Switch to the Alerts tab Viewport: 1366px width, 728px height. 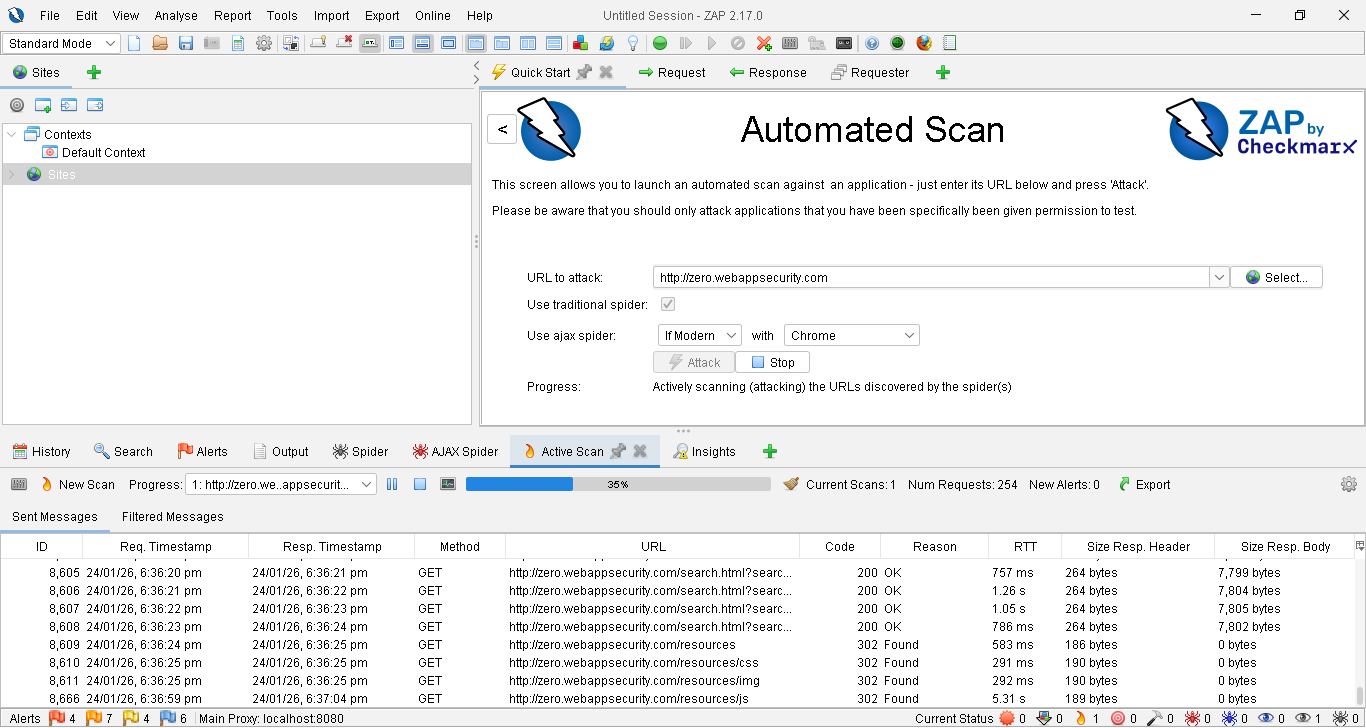point(202,451)
